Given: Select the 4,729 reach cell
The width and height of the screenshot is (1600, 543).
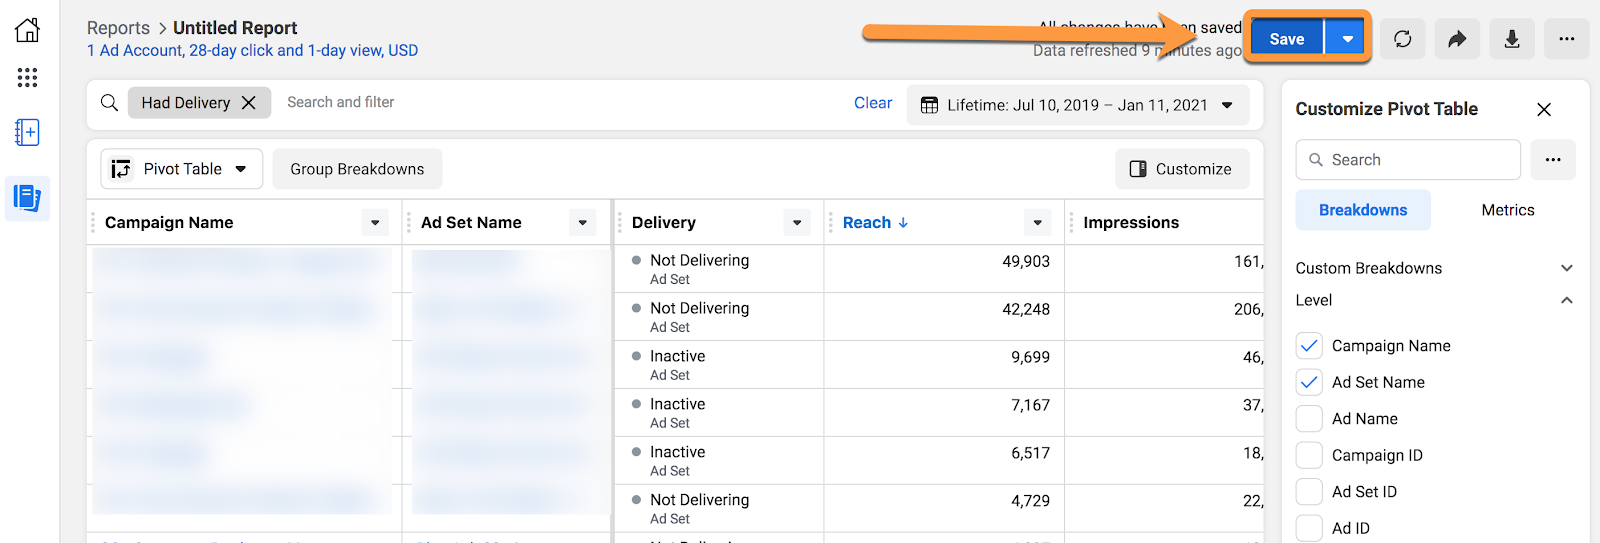Looking at the screenshot, I should pyautogui.click(x=944, y=509).
